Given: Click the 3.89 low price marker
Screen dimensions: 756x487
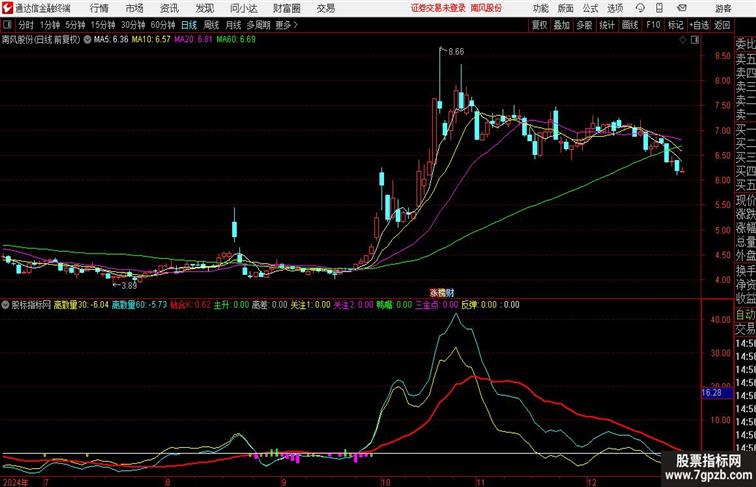Looking at the screenshot, I should click(x=129, y=285).
